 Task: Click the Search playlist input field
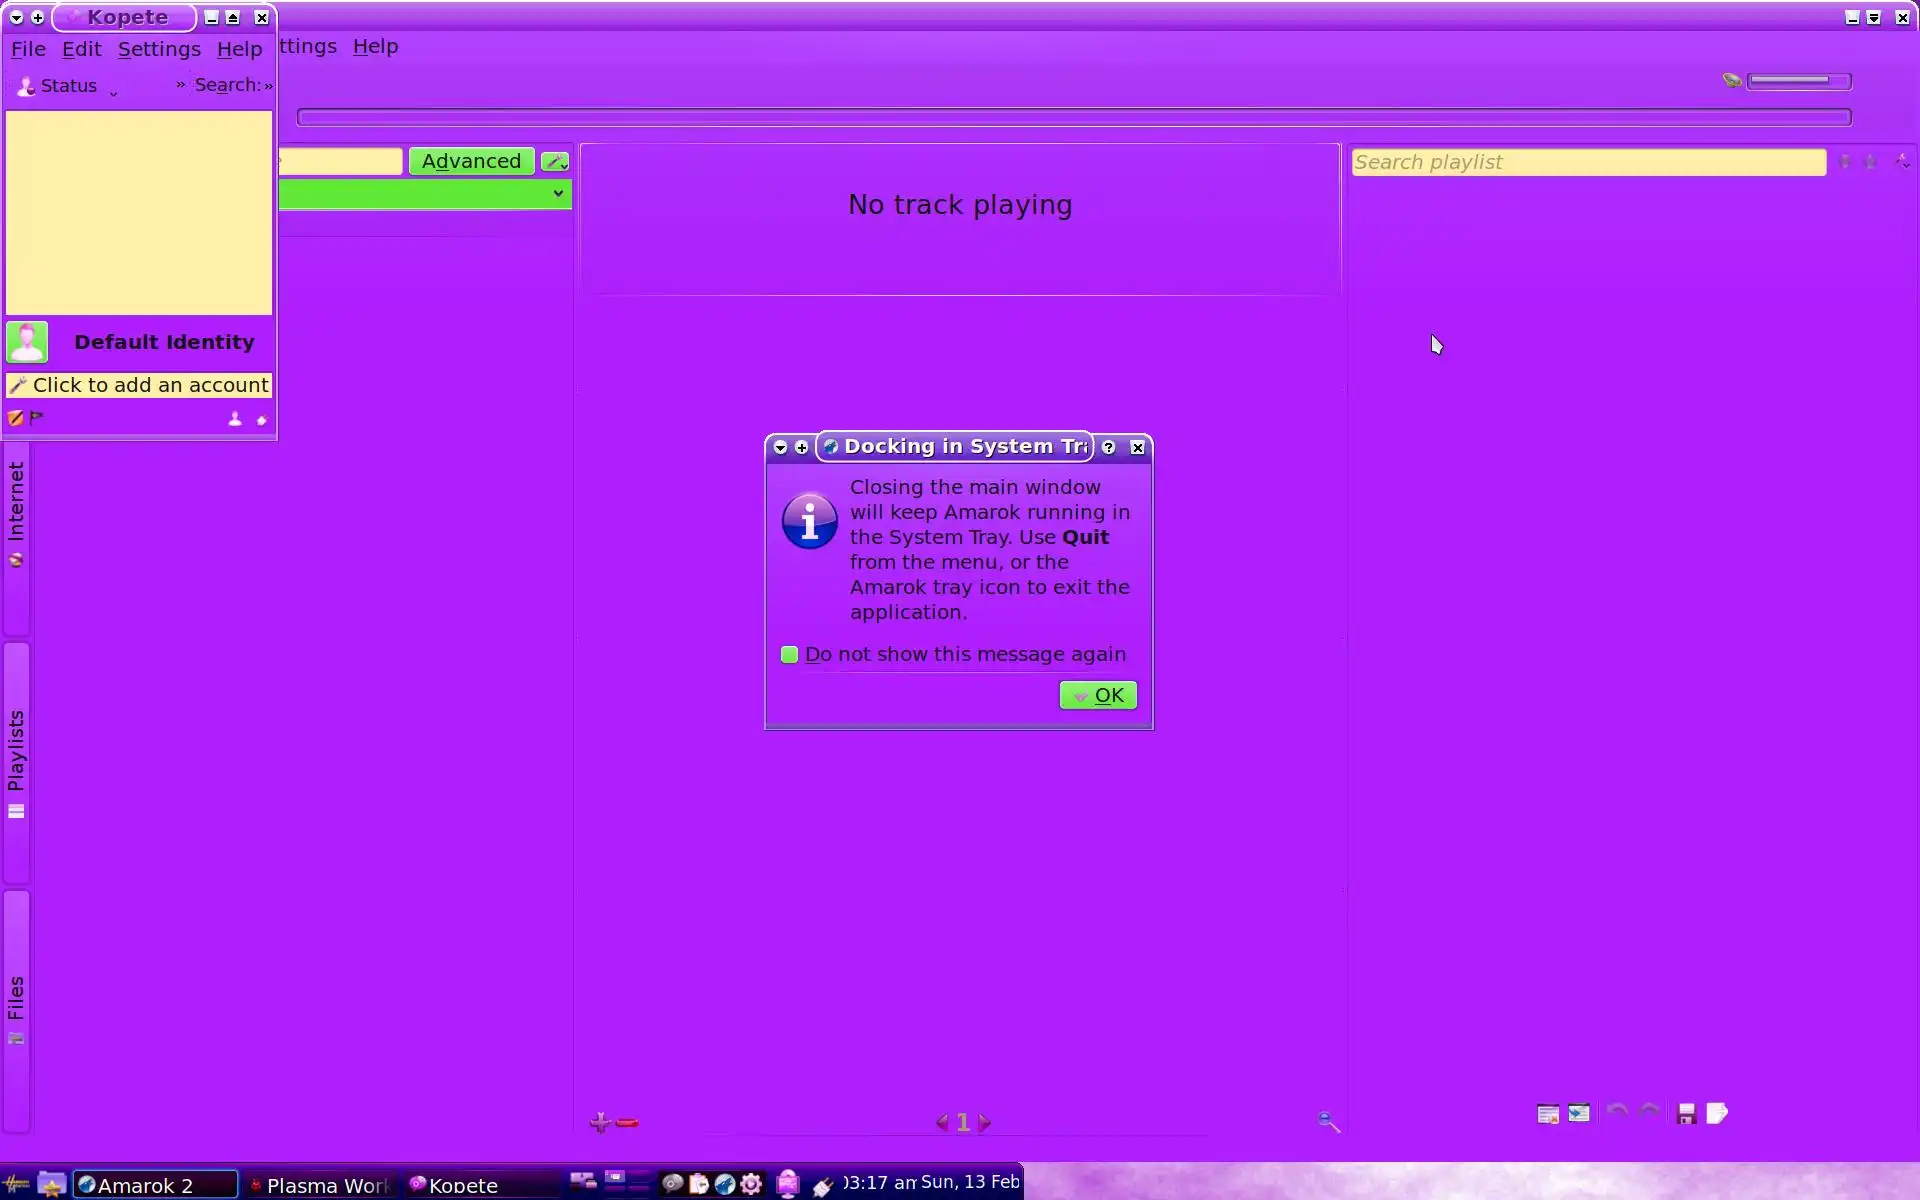click(x=1587, y=162)
